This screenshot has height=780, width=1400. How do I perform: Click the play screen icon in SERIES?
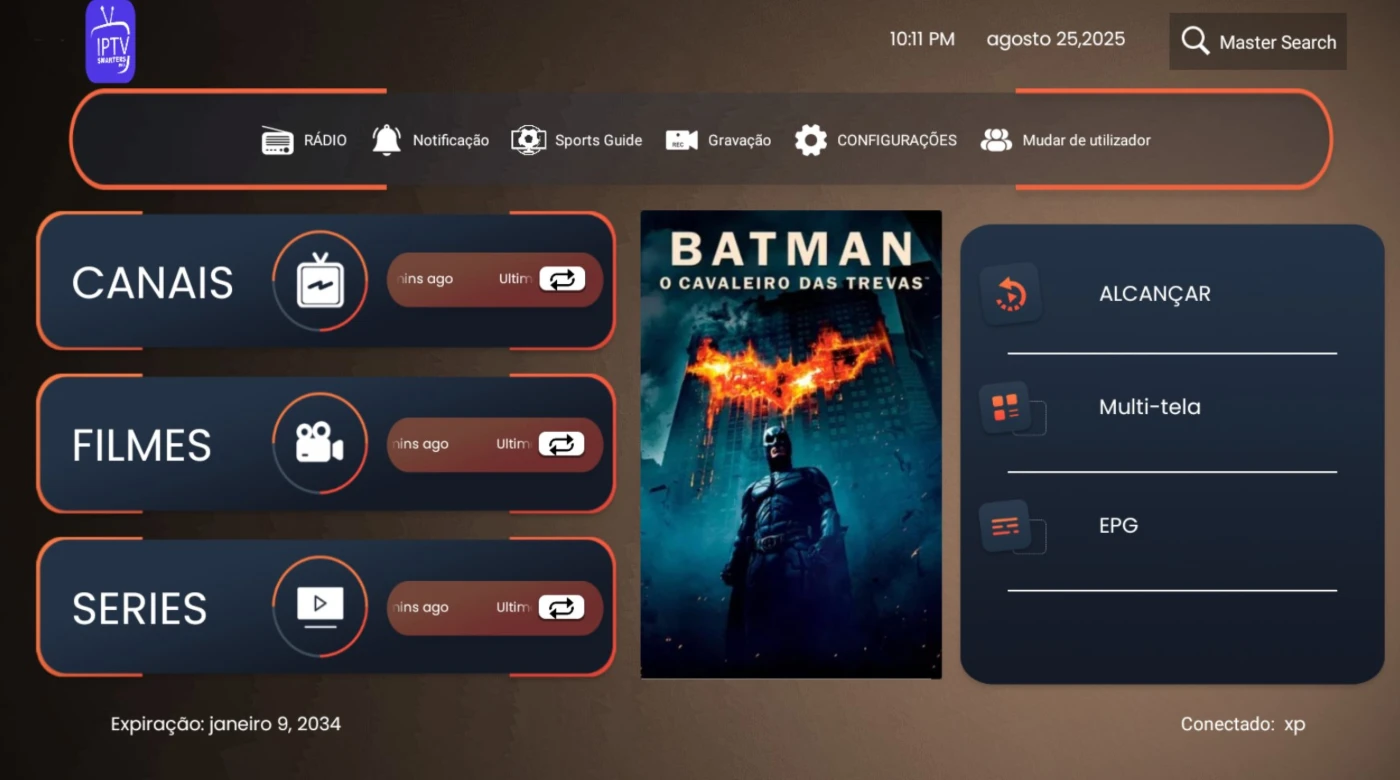320,607
